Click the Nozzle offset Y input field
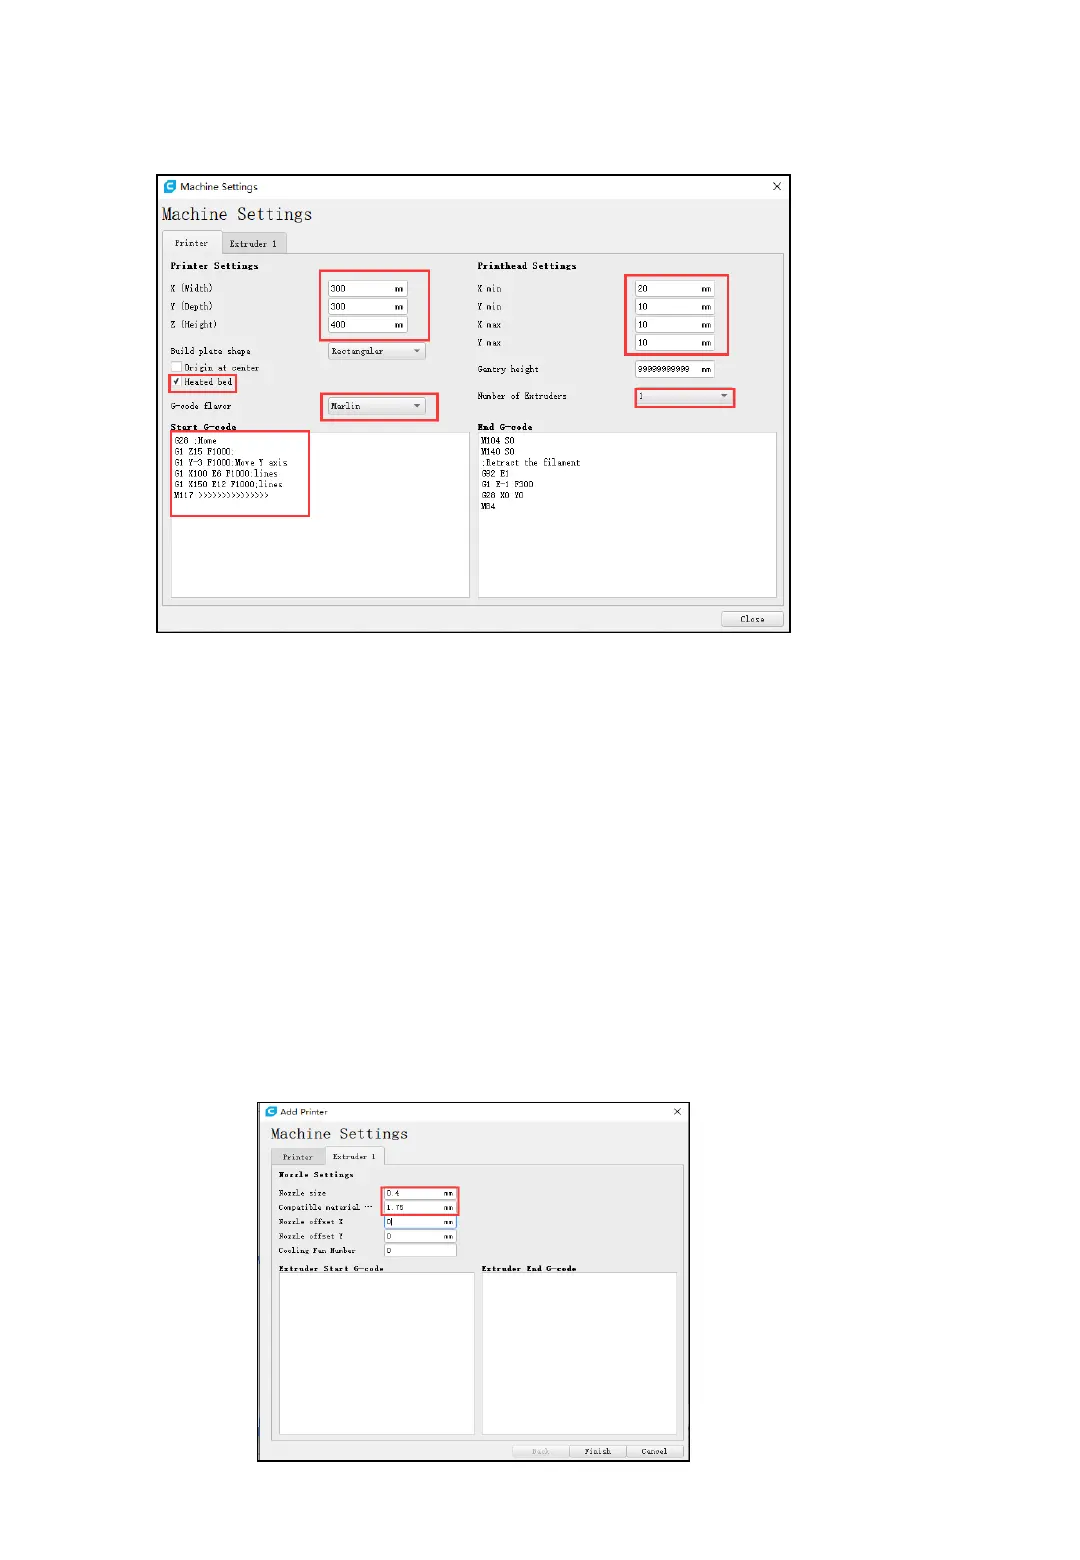 (x=420, y=1236)
